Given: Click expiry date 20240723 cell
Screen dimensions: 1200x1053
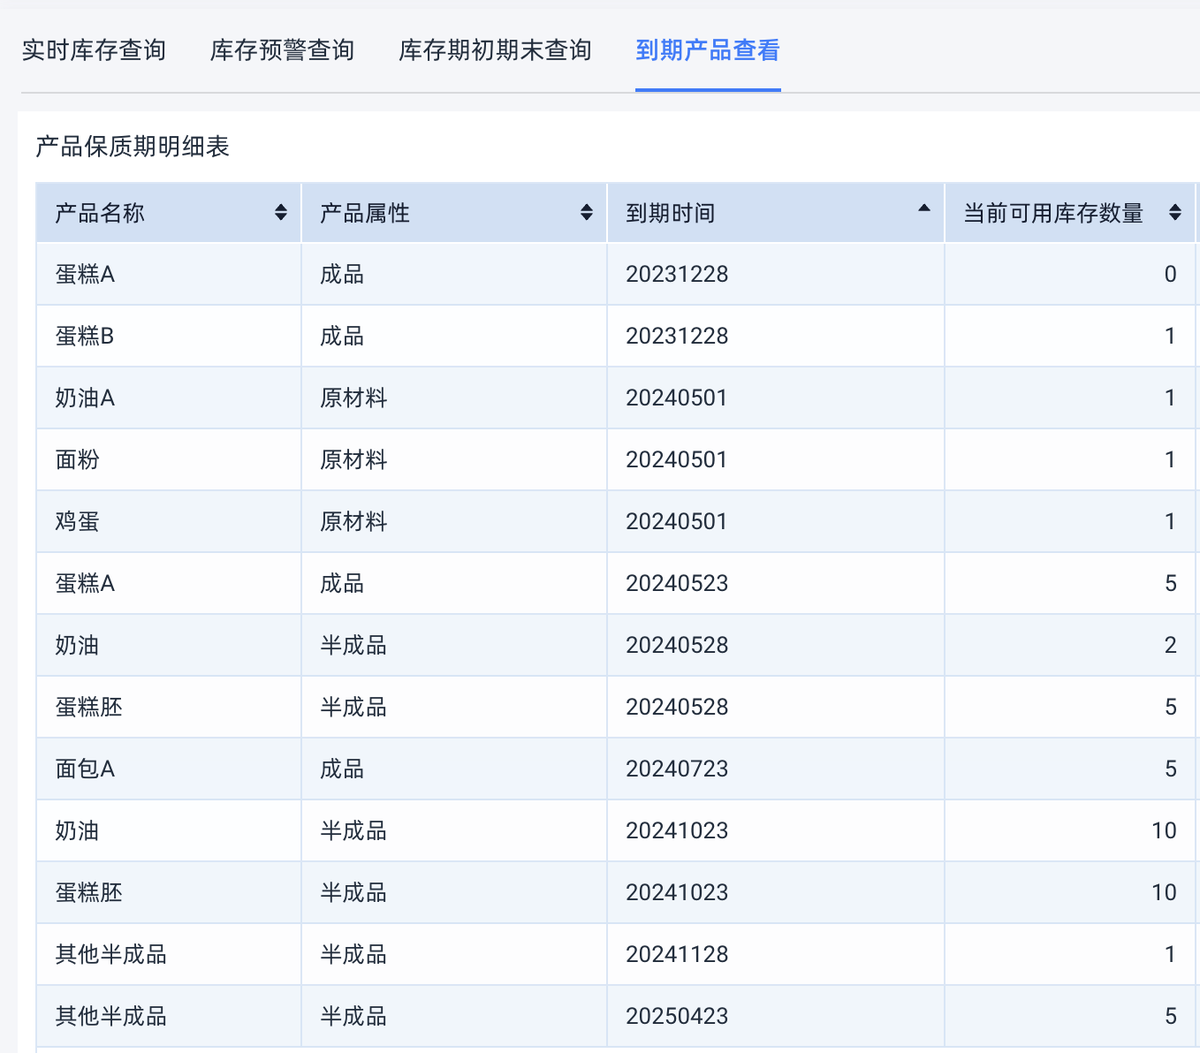Looking at the screenshot, I should (677, 769).
